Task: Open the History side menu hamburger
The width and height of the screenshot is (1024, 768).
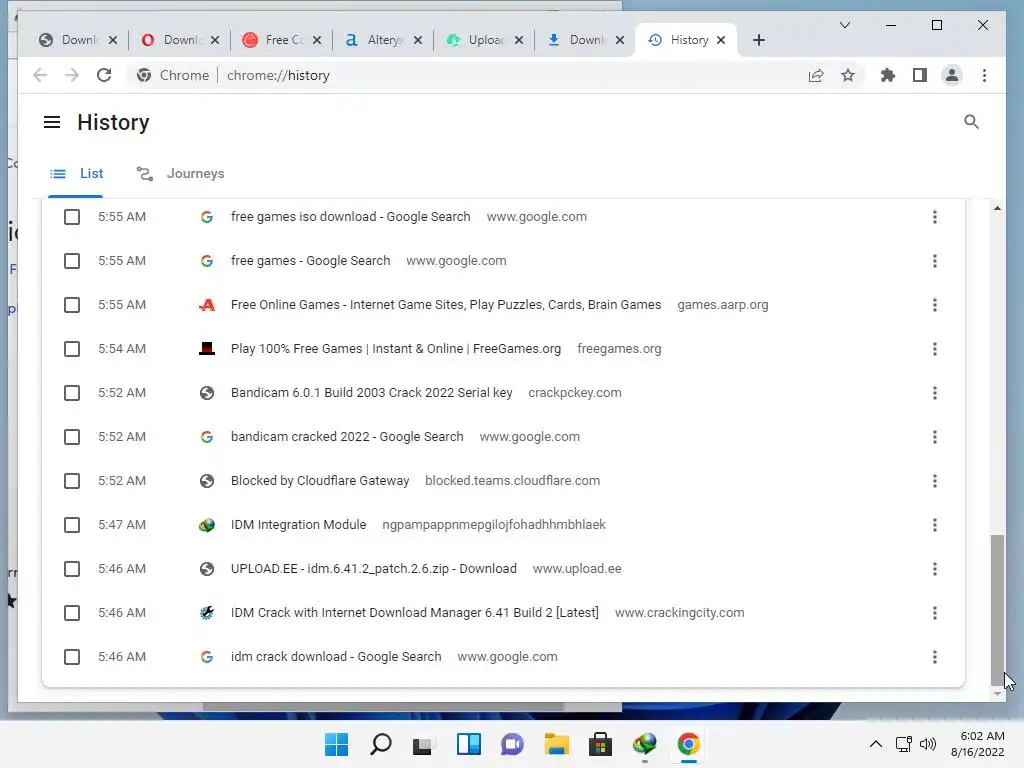Action: (x=52, y=122)
